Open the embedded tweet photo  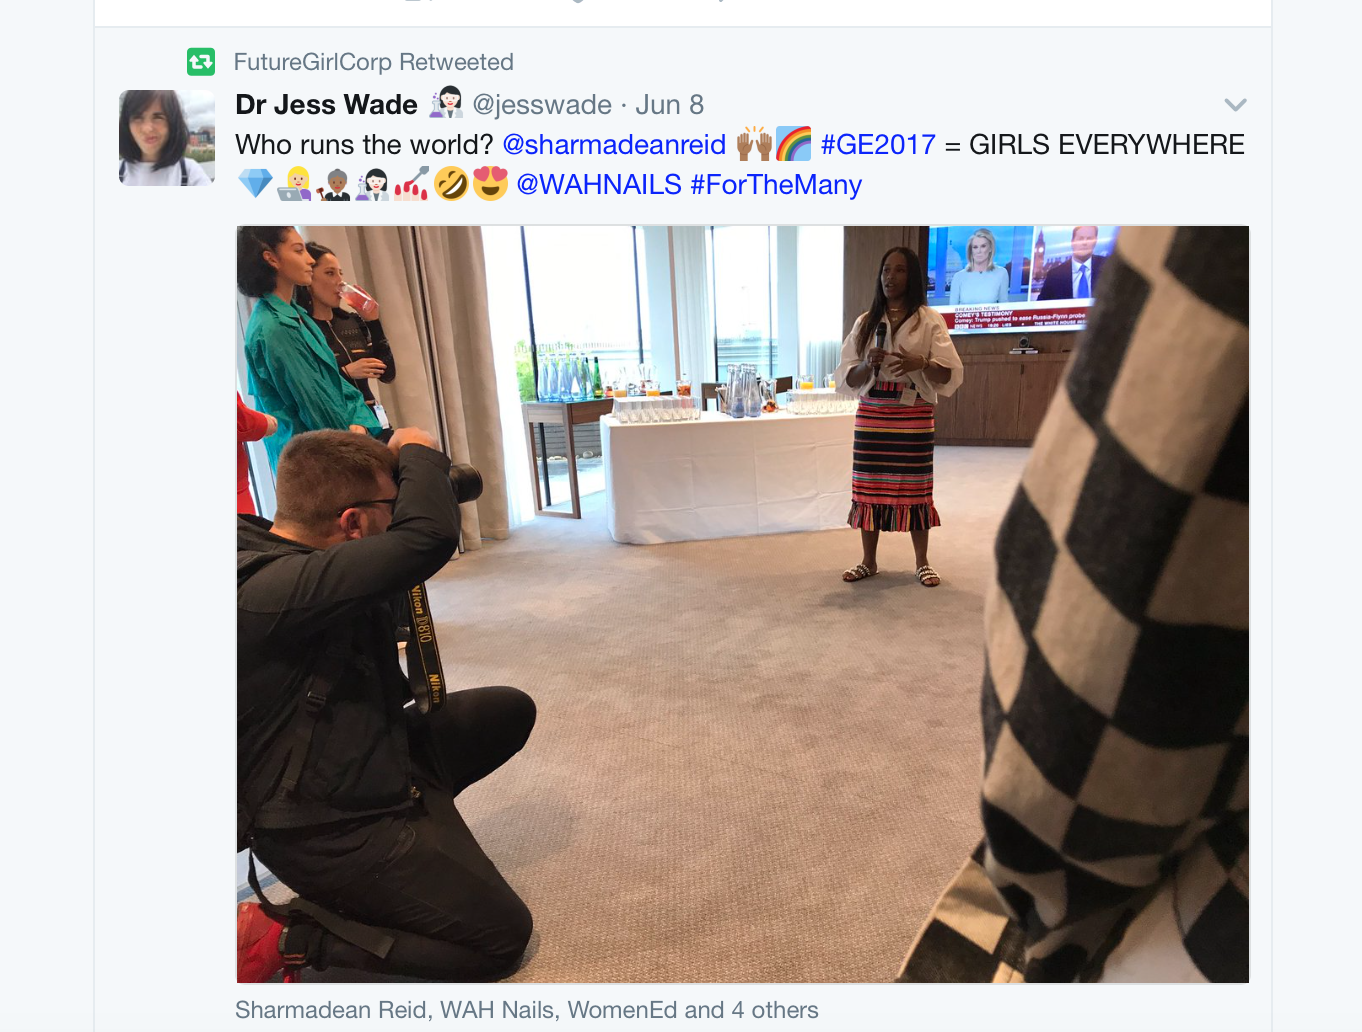(x=743, y=604)
